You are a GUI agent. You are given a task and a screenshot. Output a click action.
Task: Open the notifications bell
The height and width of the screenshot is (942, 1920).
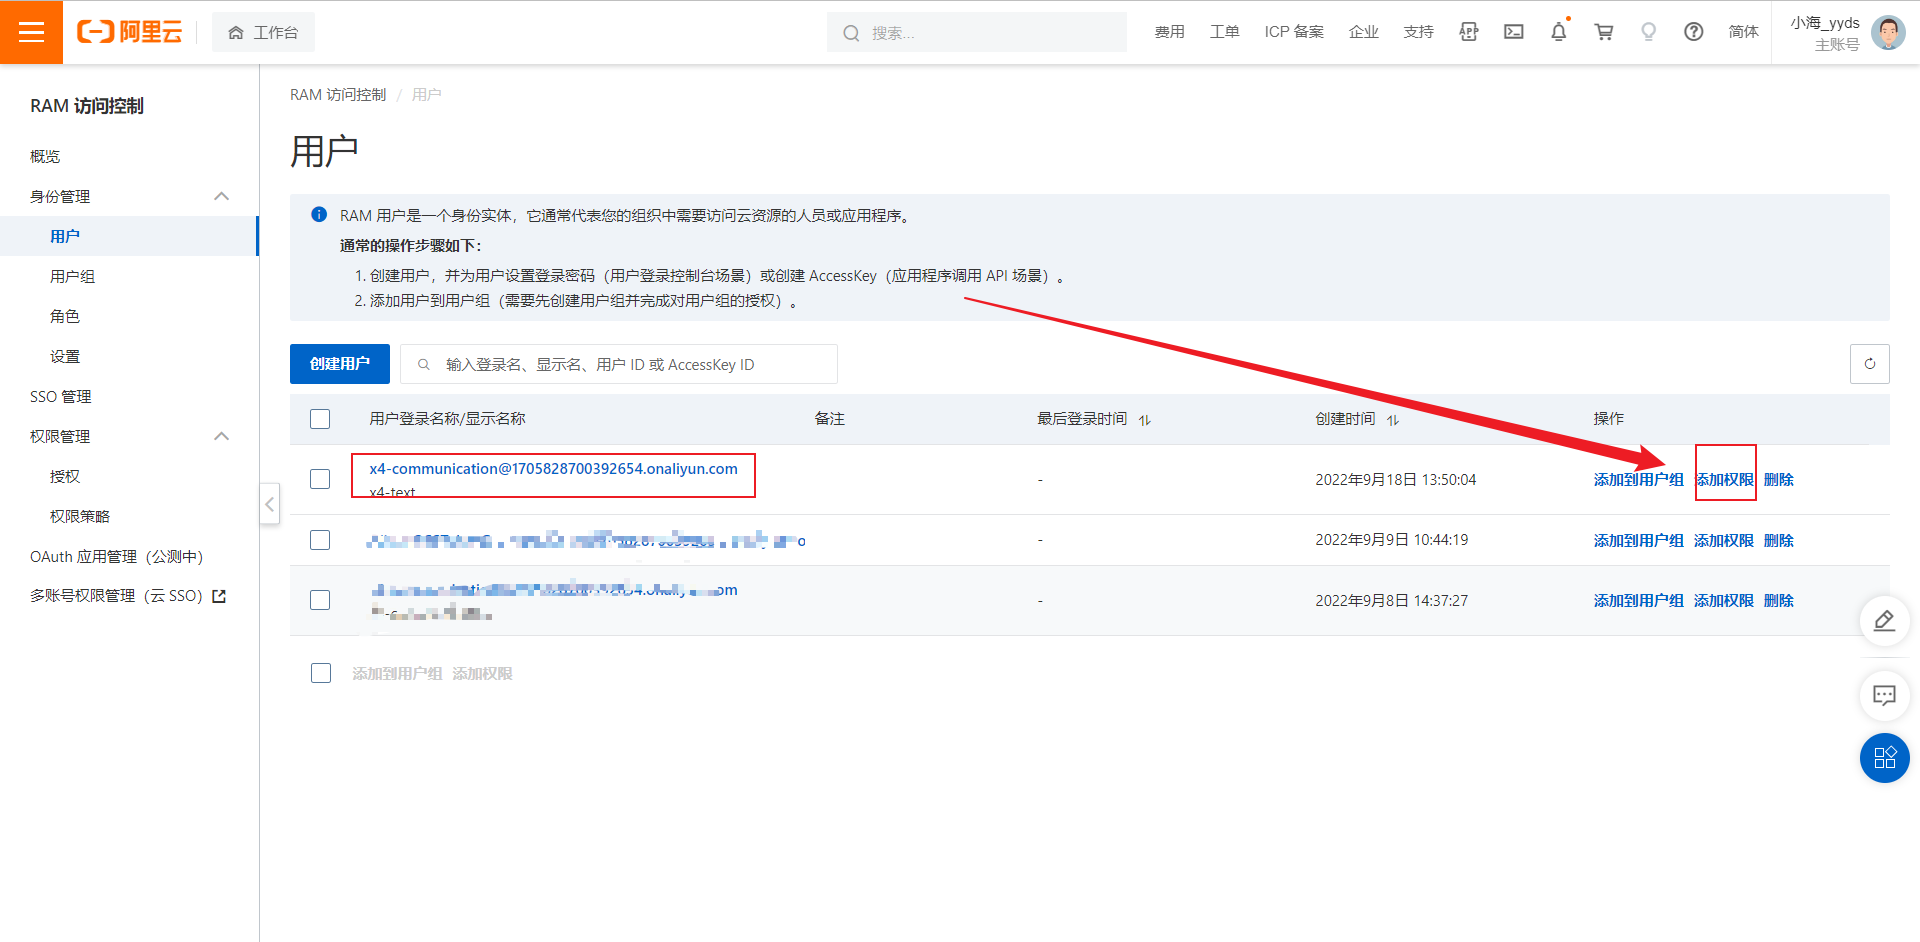[x=1559, y=32]
